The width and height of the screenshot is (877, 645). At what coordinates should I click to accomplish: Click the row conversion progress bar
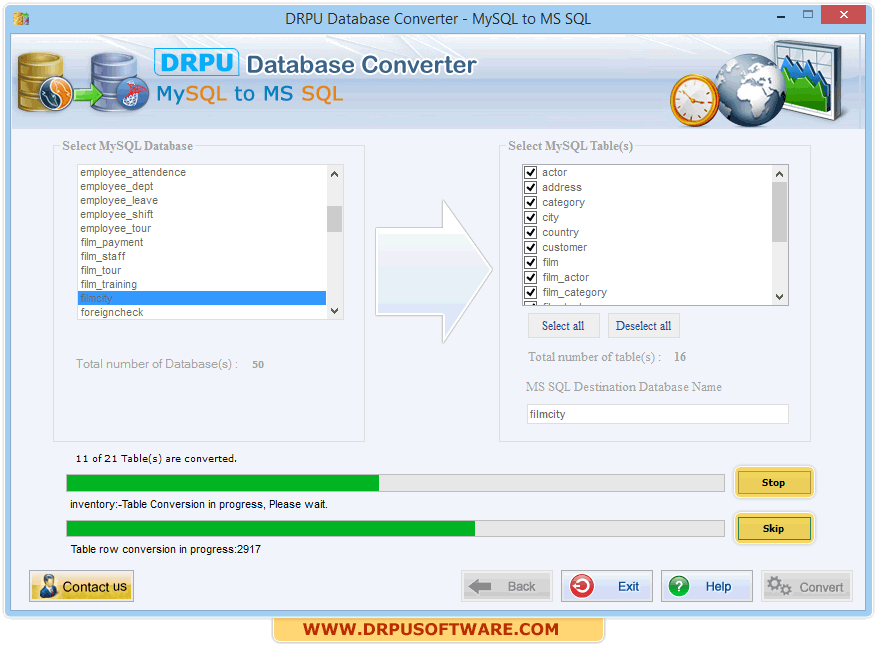(x=395, y=529)
